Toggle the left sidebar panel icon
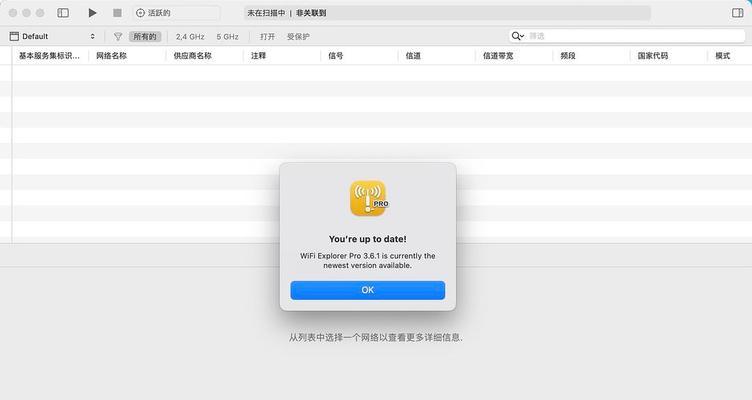 tap(63, 13)
